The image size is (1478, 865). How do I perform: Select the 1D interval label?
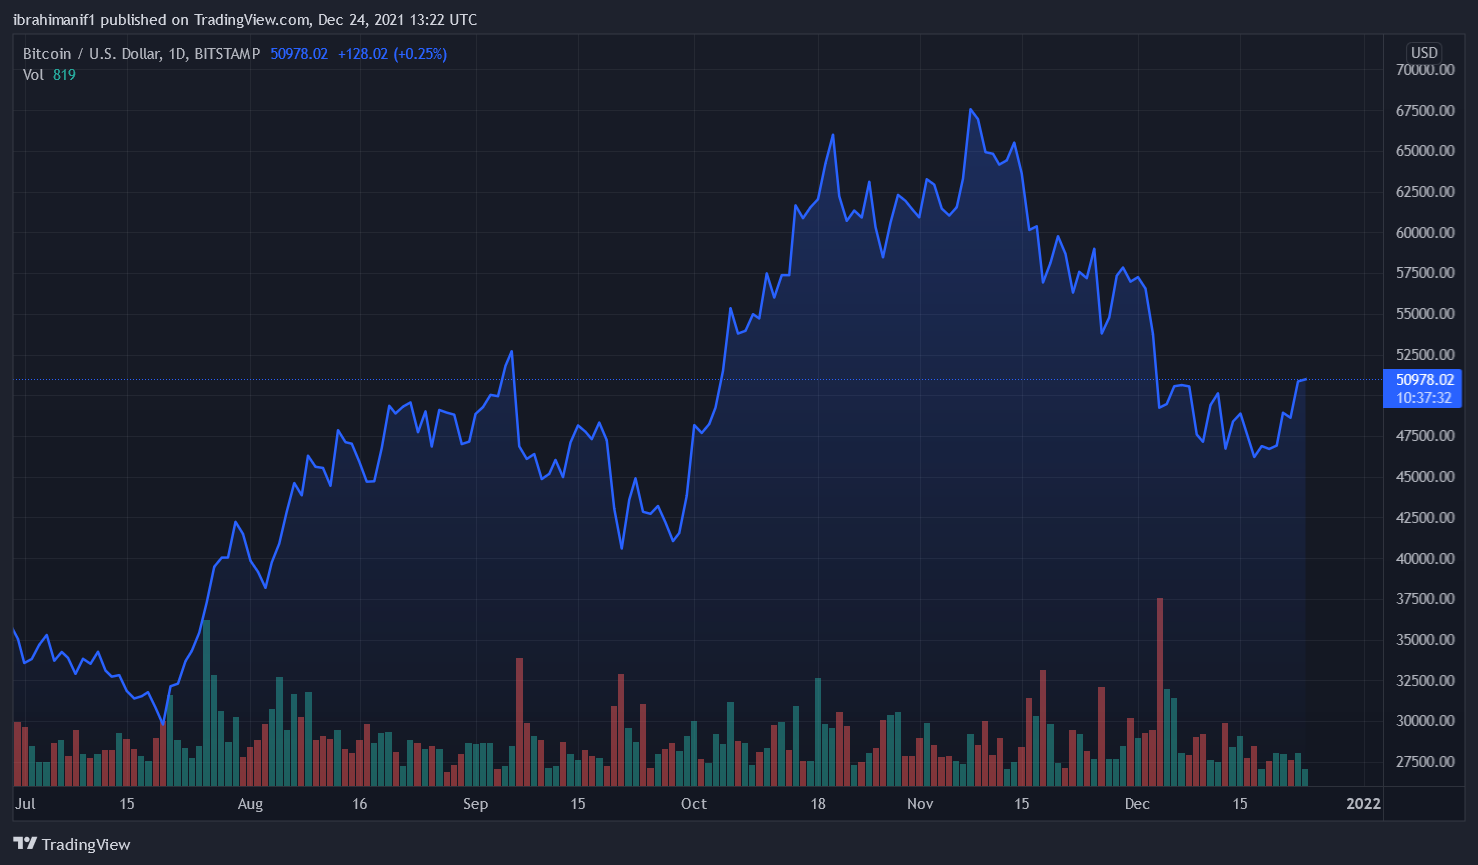177,54
